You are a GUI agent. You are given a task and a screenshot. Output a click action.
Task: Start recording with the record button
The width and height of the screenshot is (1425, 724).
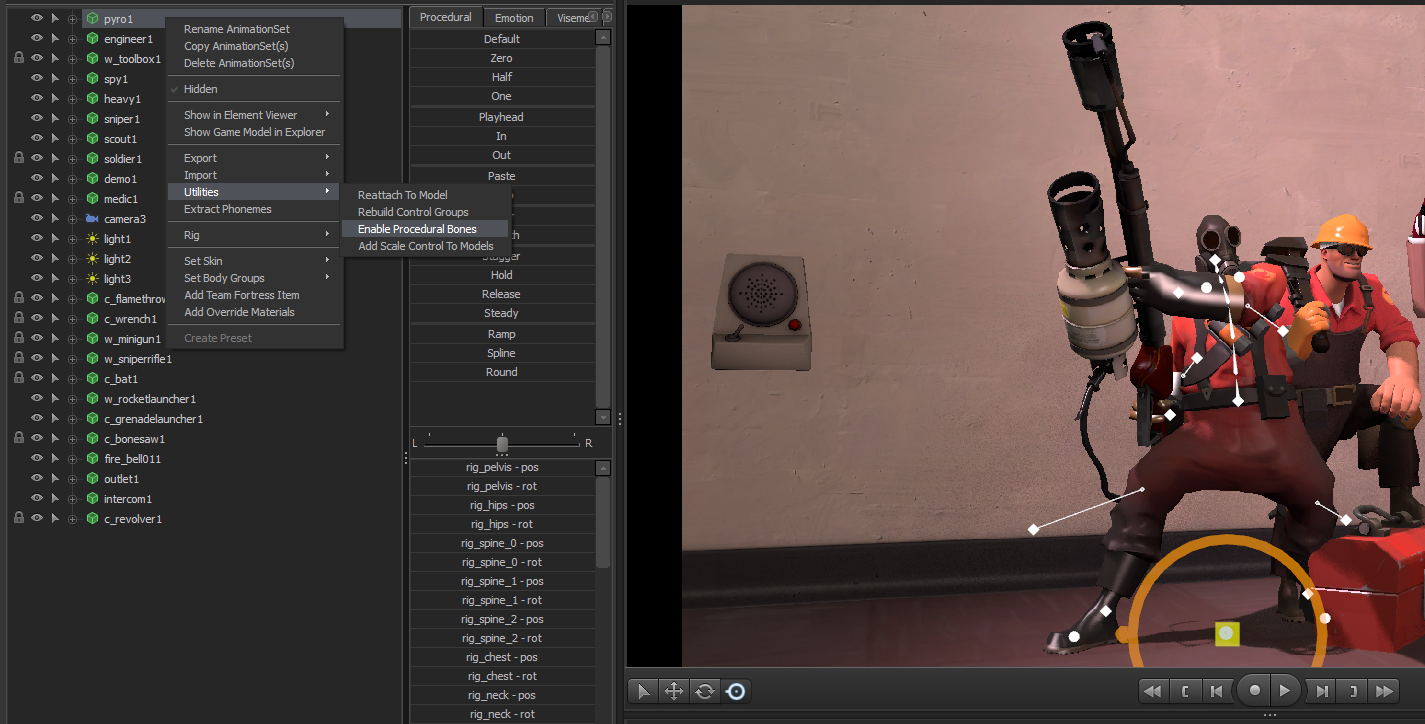coord(1254,690)
